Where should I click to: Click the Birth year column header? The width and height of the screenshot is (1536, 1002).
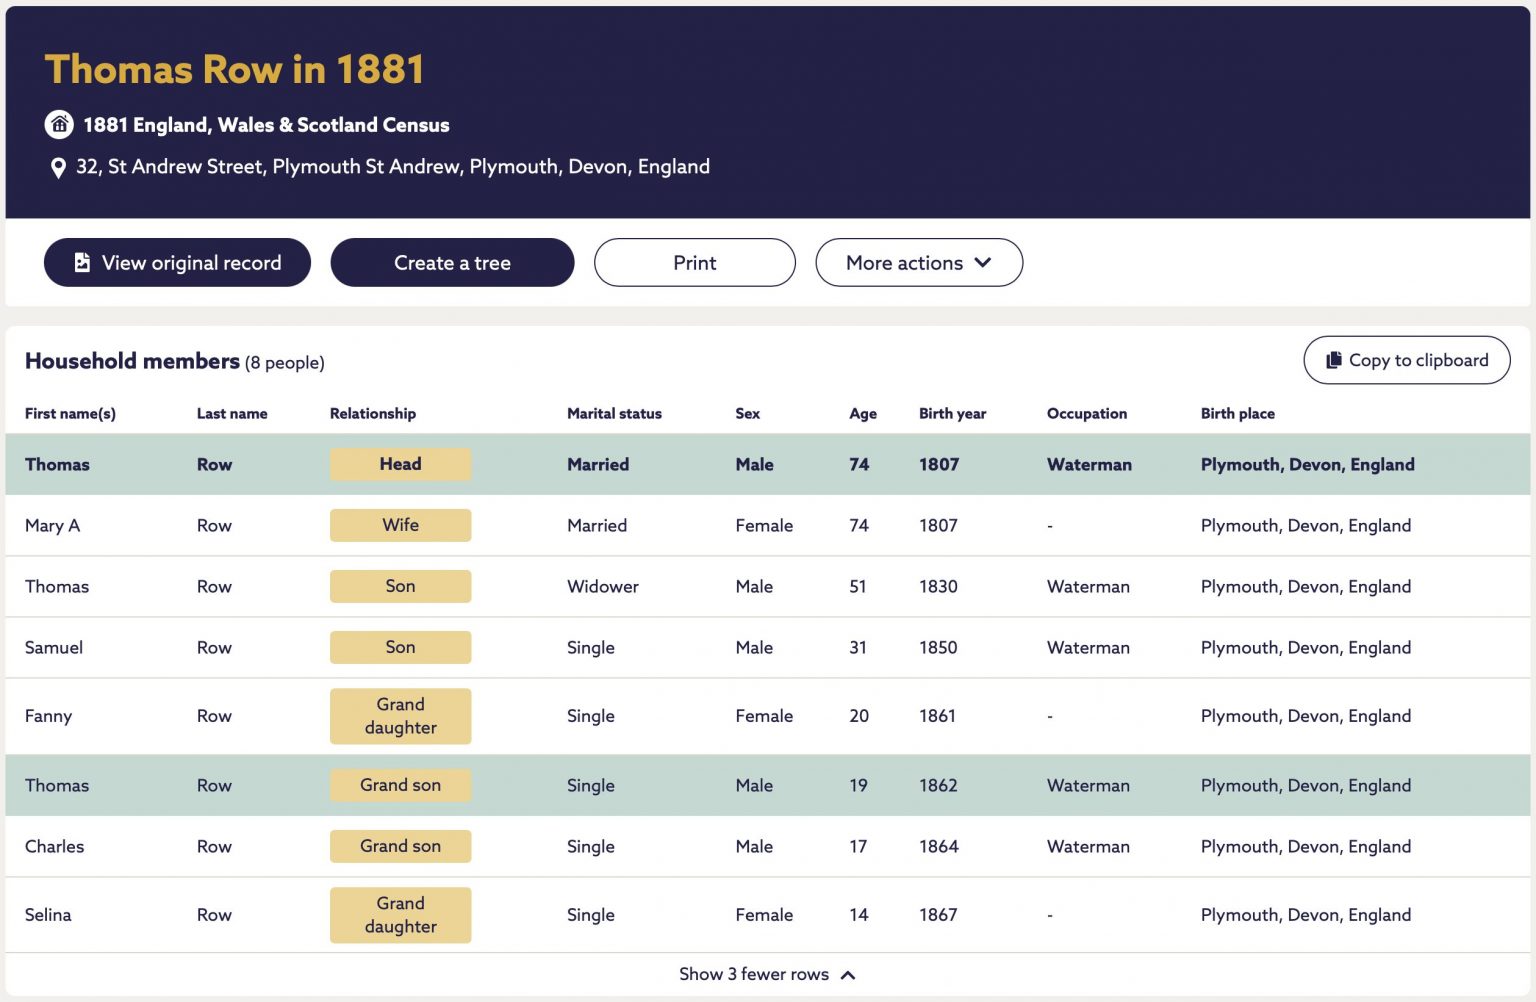(952, 413)
